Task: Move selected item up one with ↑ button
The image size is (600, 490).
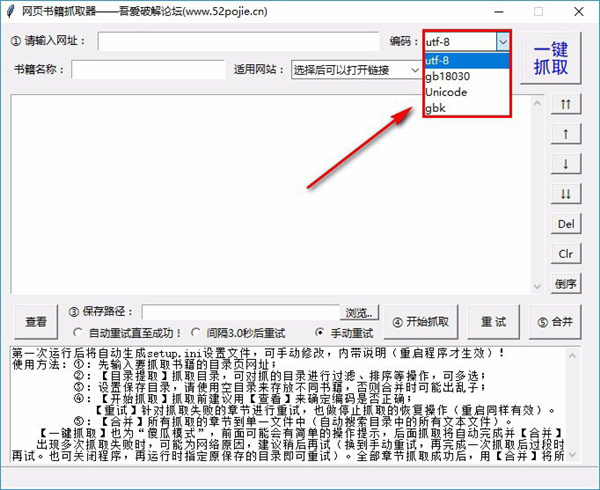Action: pyautogui.click(x=566, y=134)
